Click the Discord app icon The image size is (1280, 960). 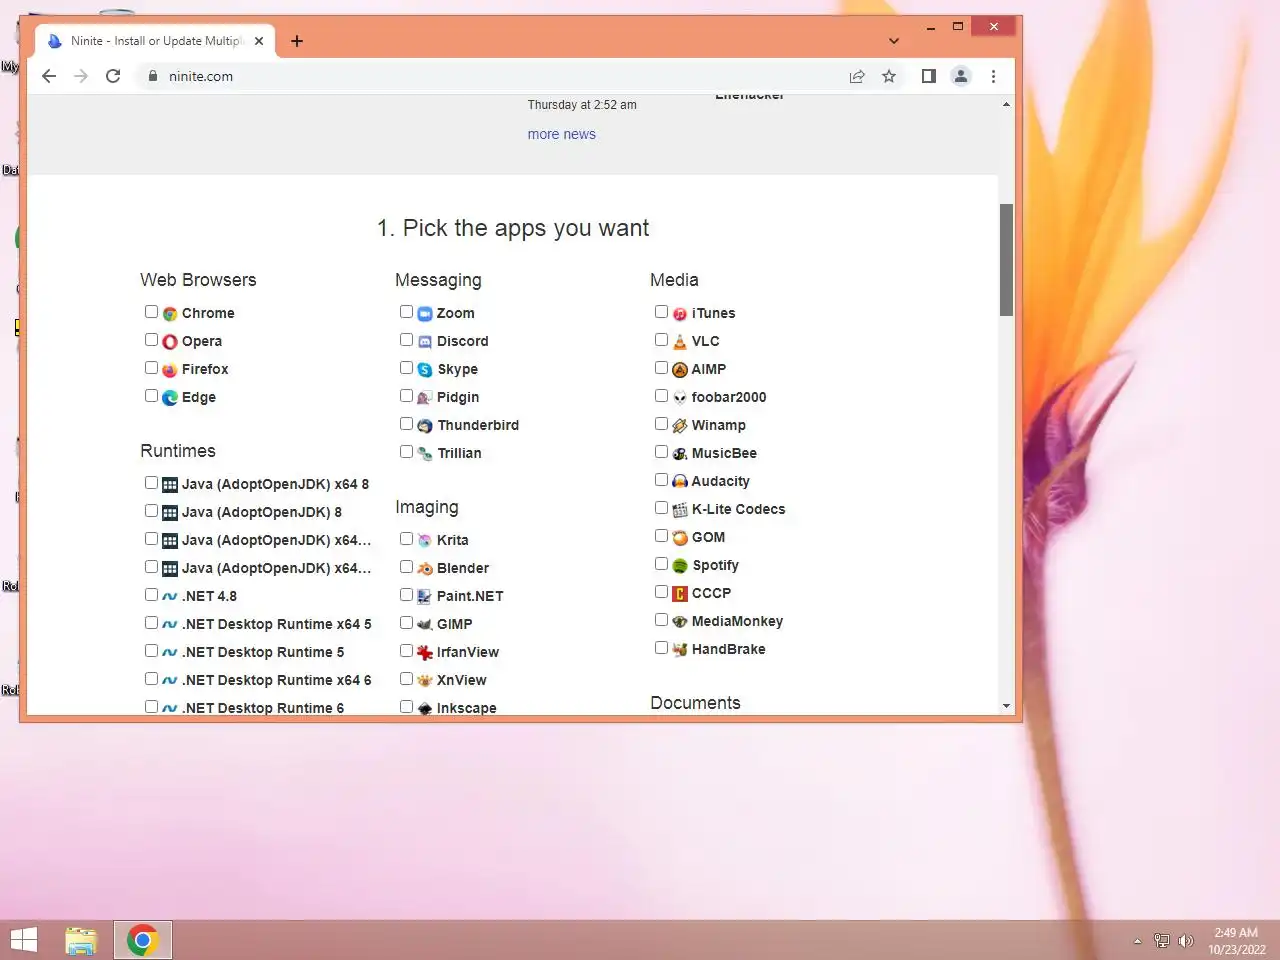(x=425, y=342)
